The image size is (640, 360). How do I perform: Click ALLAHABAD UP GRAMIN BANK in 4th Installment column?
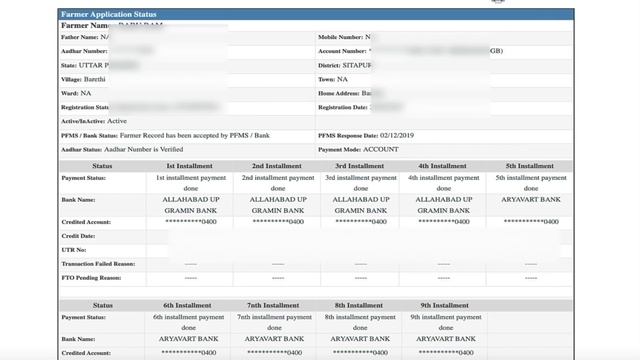[444, 205]
